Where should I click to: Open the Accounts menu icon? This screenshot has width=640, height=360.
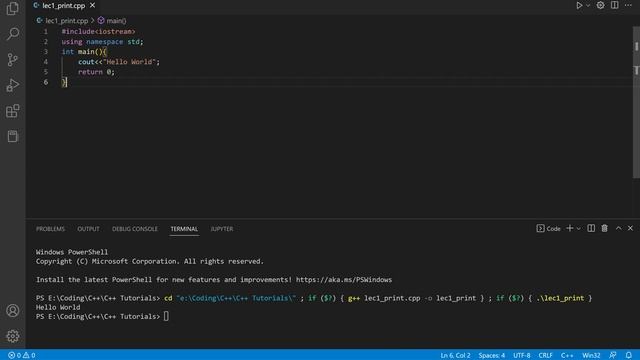[13, 311]
